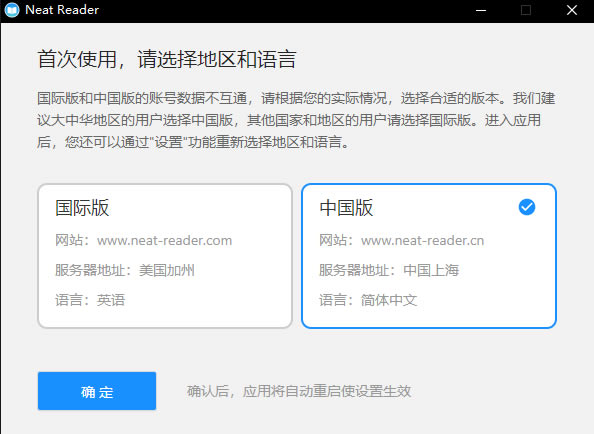594x434 pixels.
Task: Click the Neat Reader app logo icon
Action: click(12, 10)
